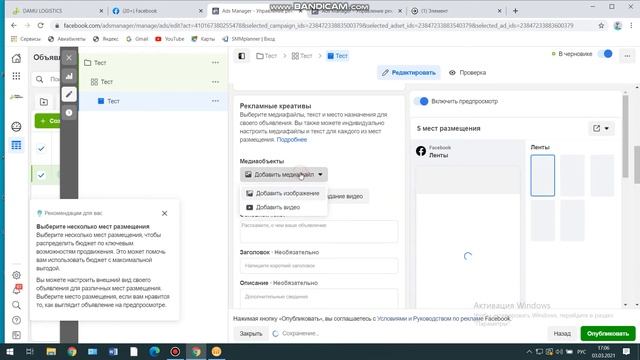Click the green create button
The height and width of the screenshot is (360, 640).
click(48, 121)
